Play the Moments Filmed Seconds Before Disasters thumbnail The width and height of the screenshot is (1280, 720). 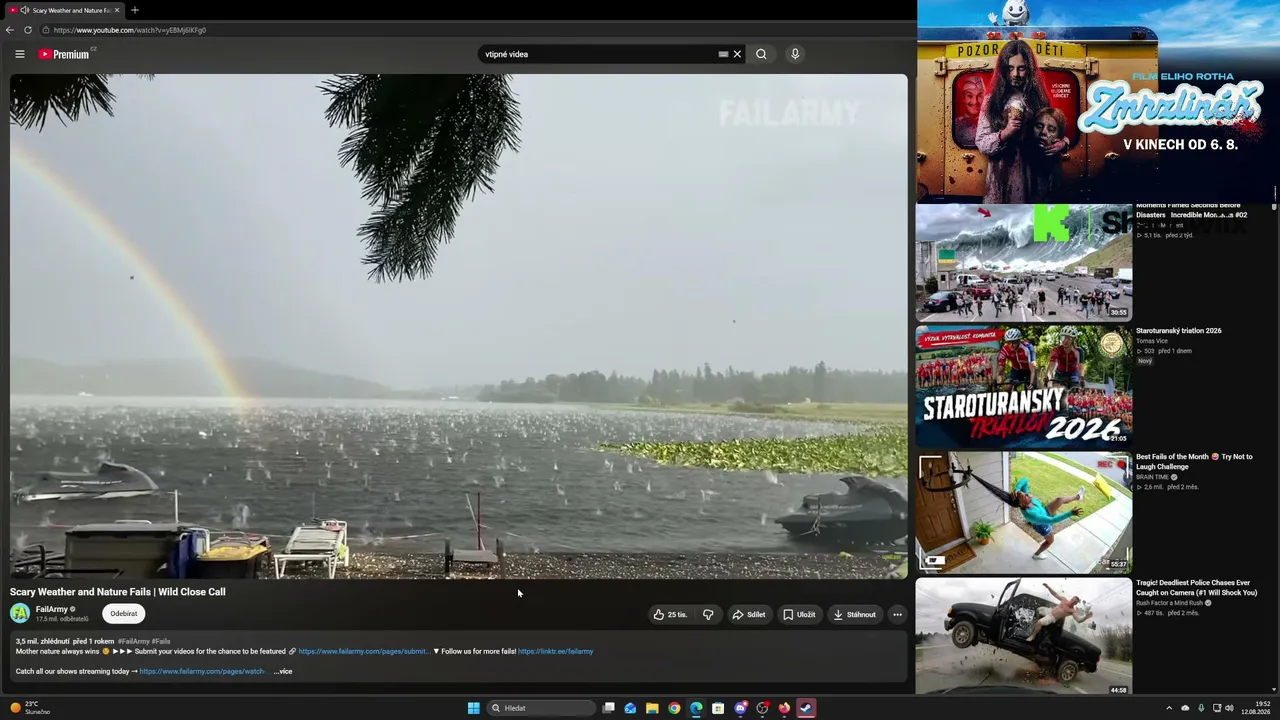(x=1024, y=261)
